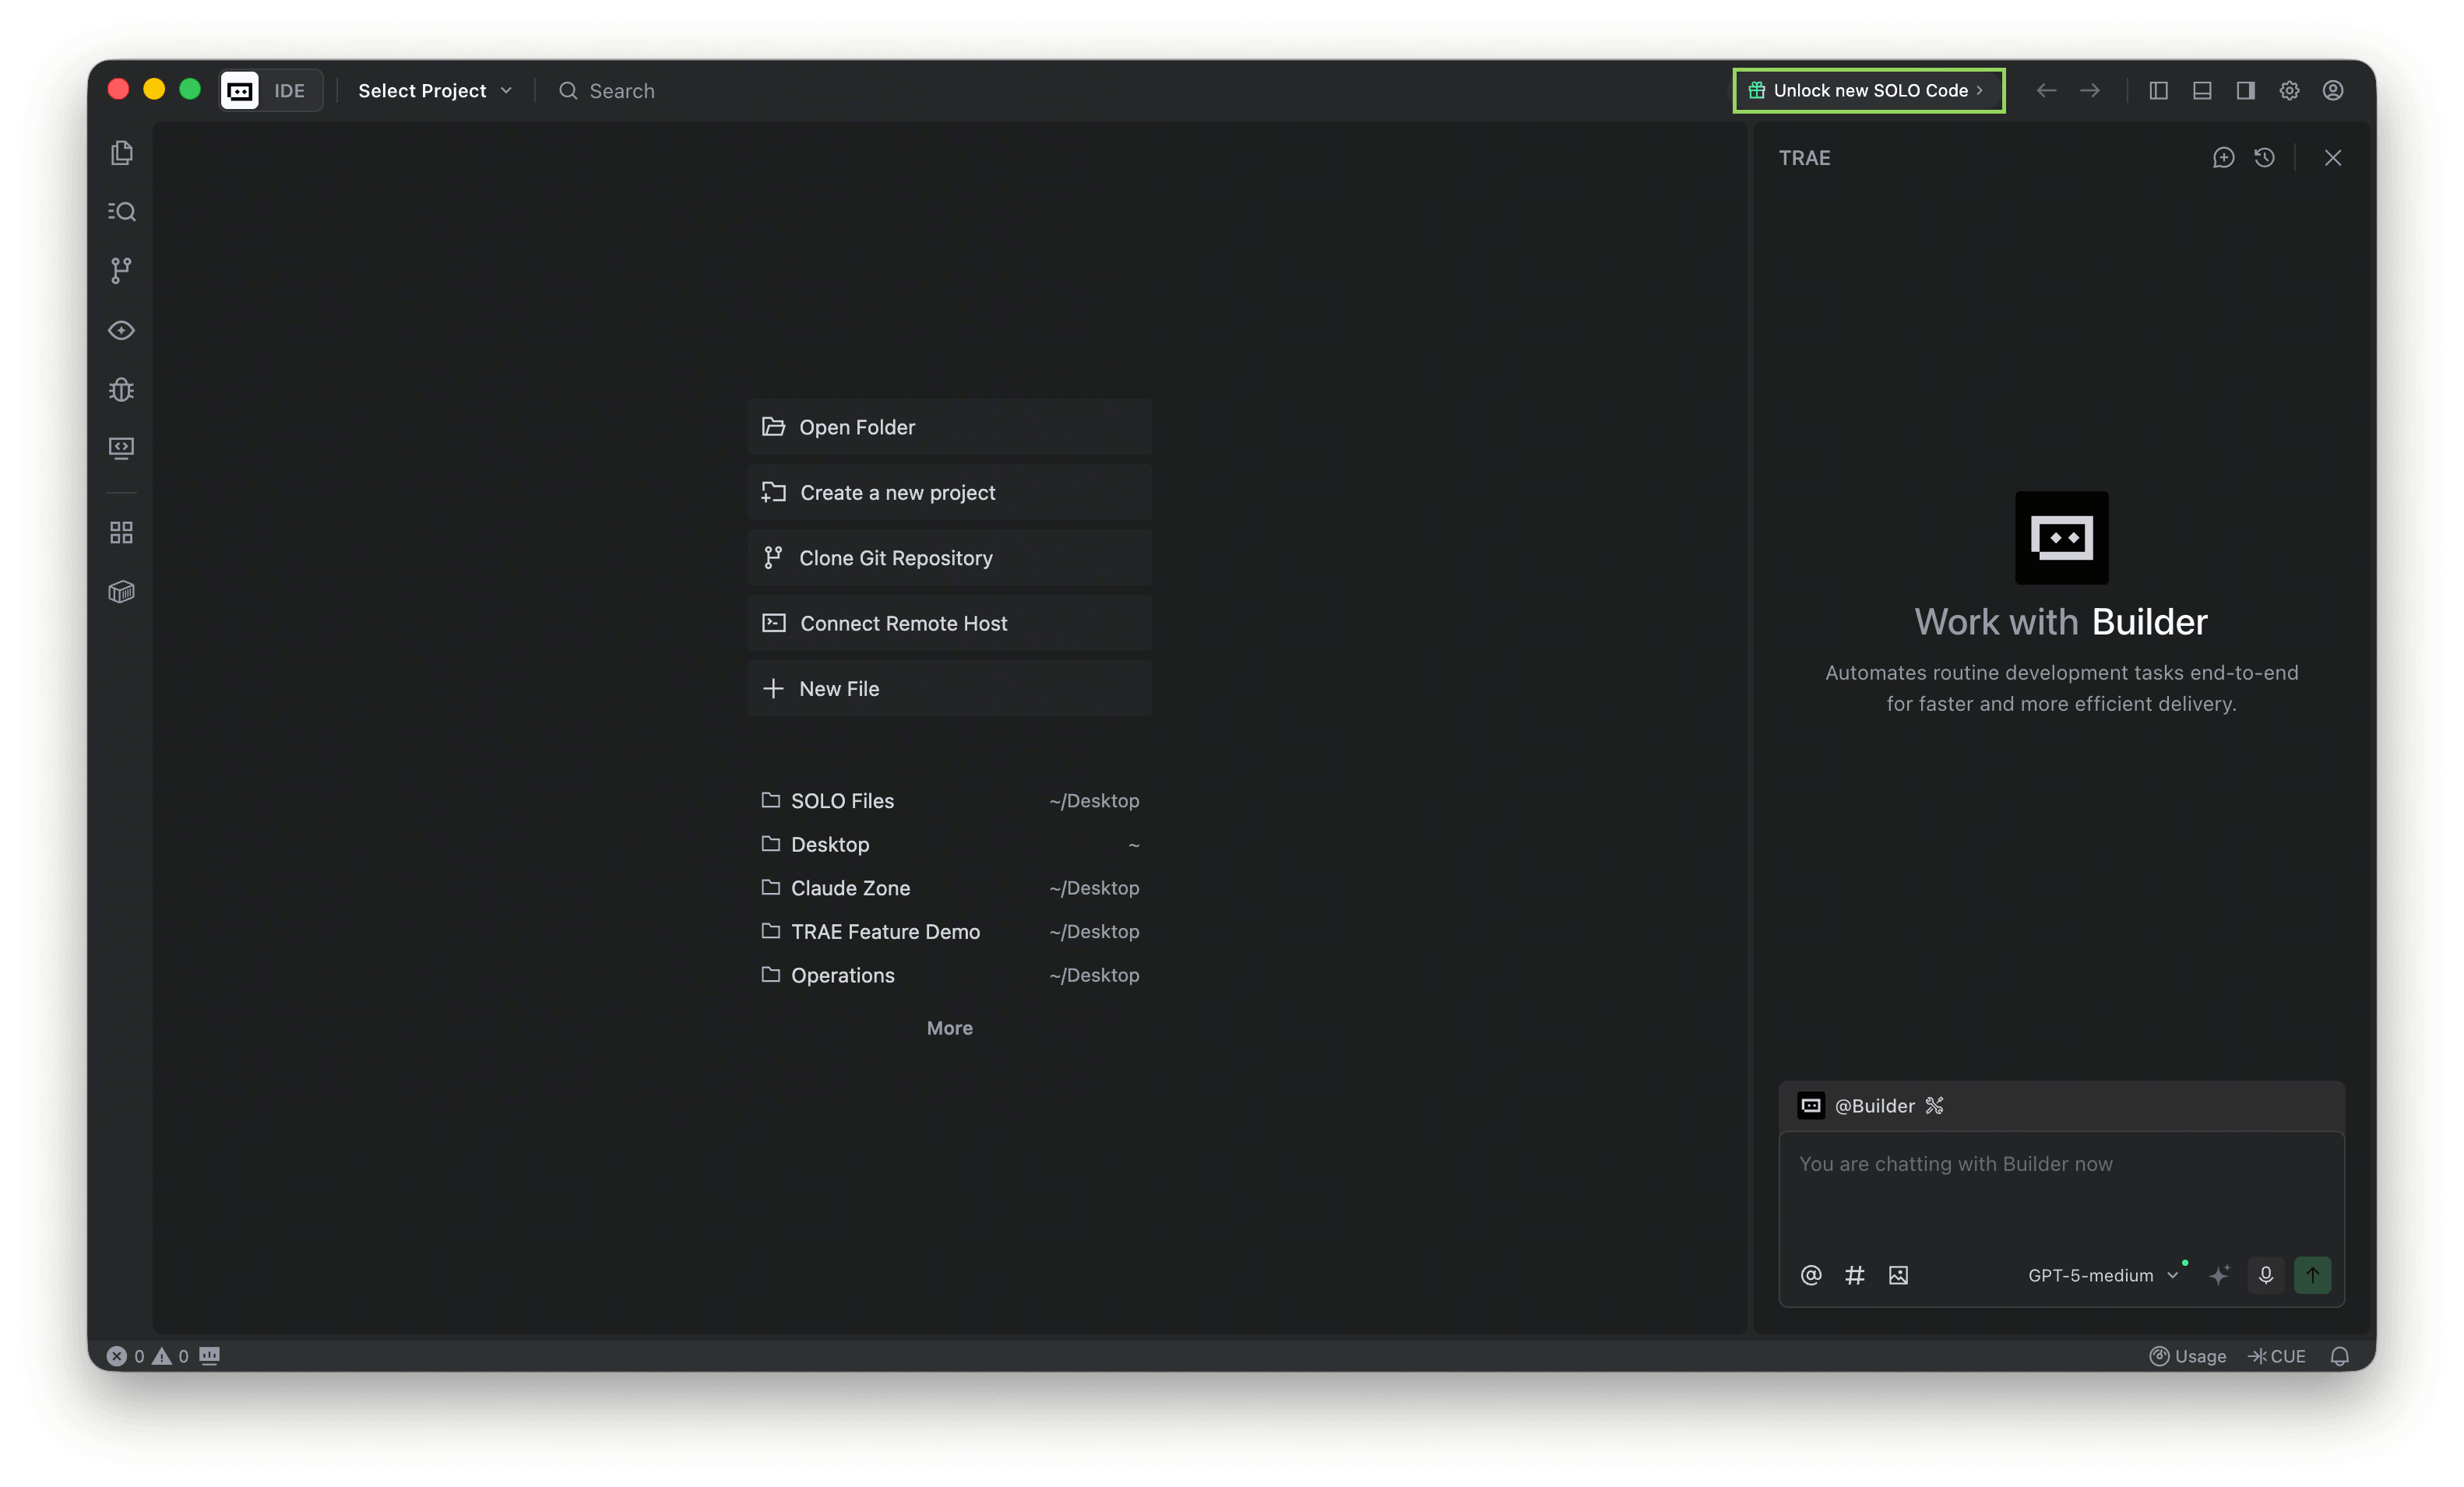
Task: Open the Debug bug icon in sidebar
Action: click(x=121, y=389)
